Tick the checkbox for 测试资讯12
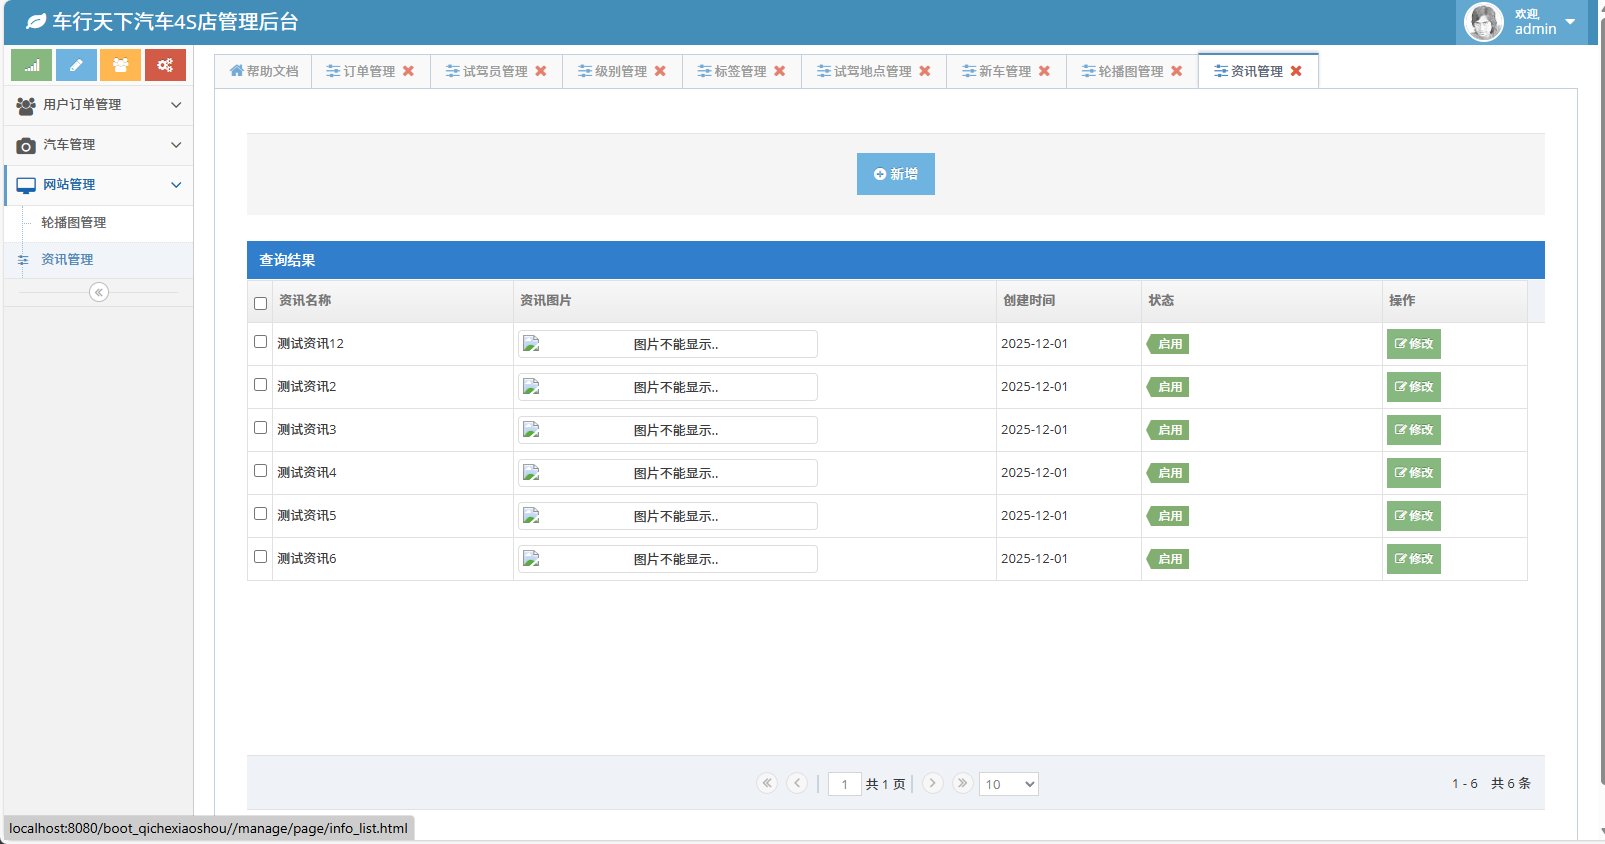The image size is (1605, 844). point(261,342)
